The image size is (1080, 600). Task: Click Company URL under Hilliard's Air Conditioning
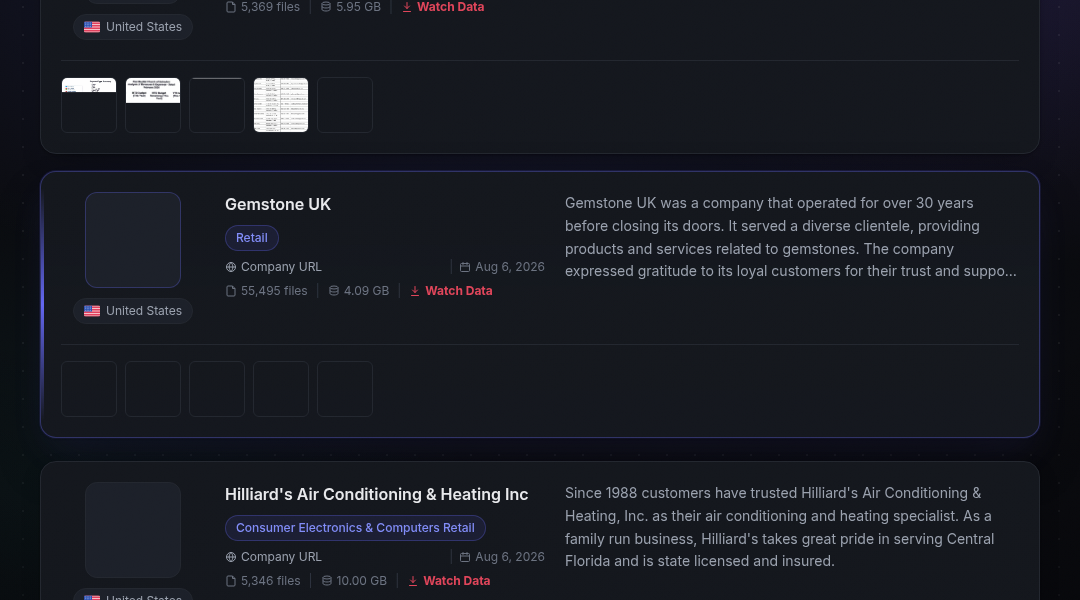pos(273,557)
